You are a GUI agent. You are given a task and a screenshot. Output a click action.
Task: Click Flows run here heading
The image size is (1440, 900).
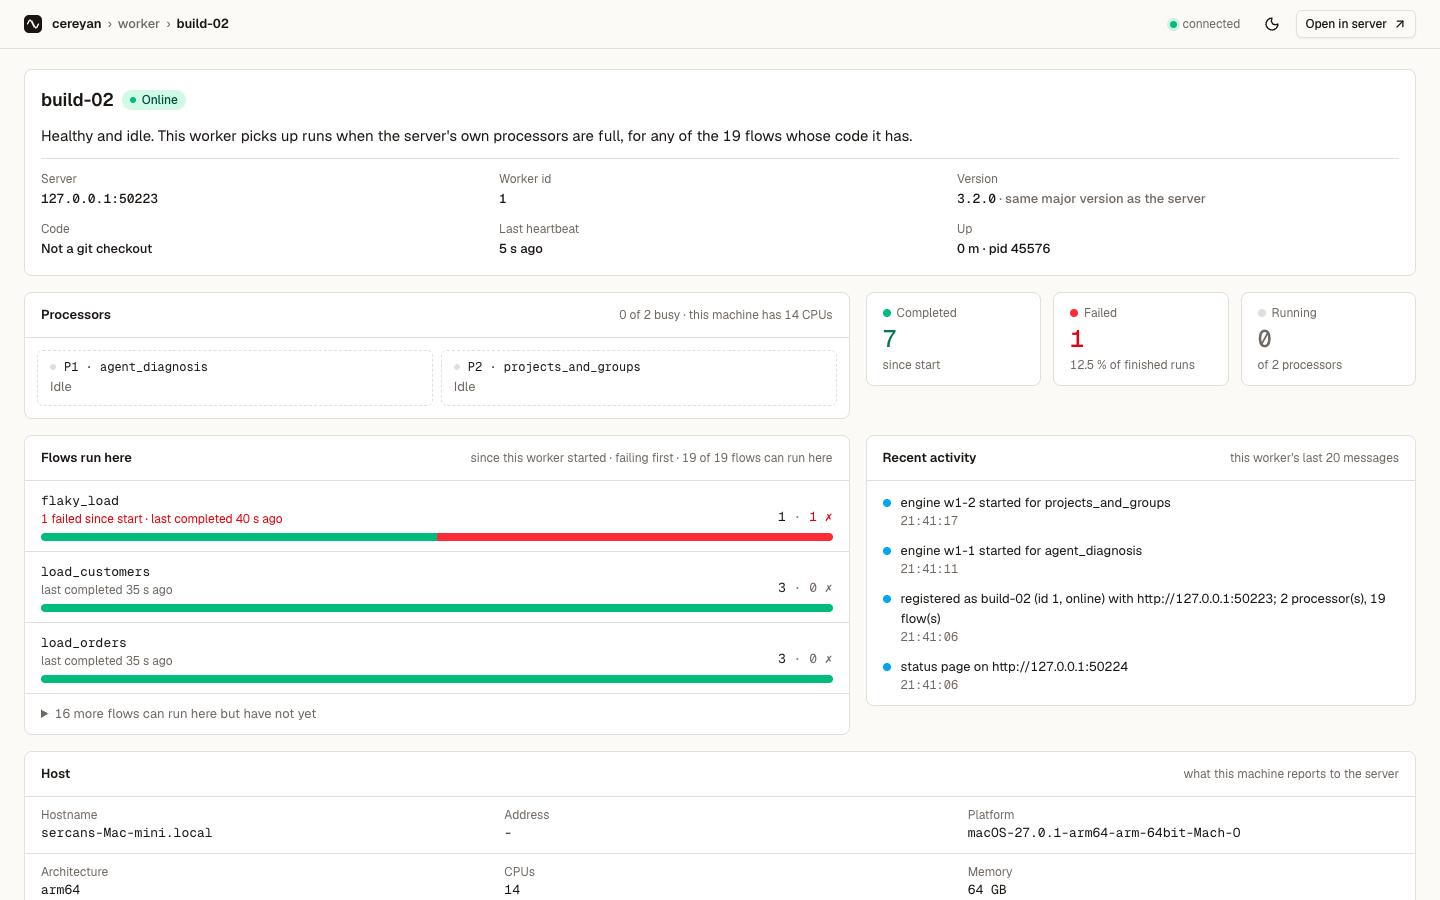pyautogui.click(x=86, y=458)
